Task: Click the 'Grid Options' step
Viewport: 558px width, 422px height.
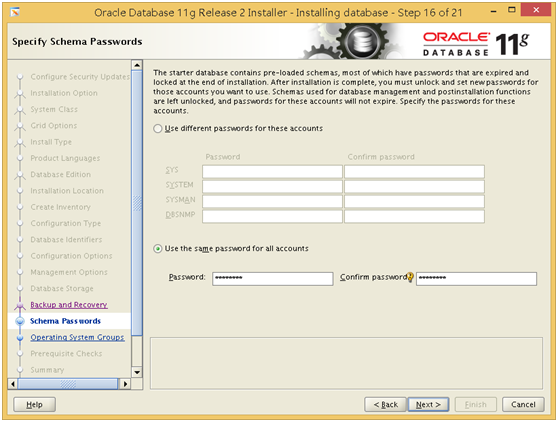Action: point(54,126)
